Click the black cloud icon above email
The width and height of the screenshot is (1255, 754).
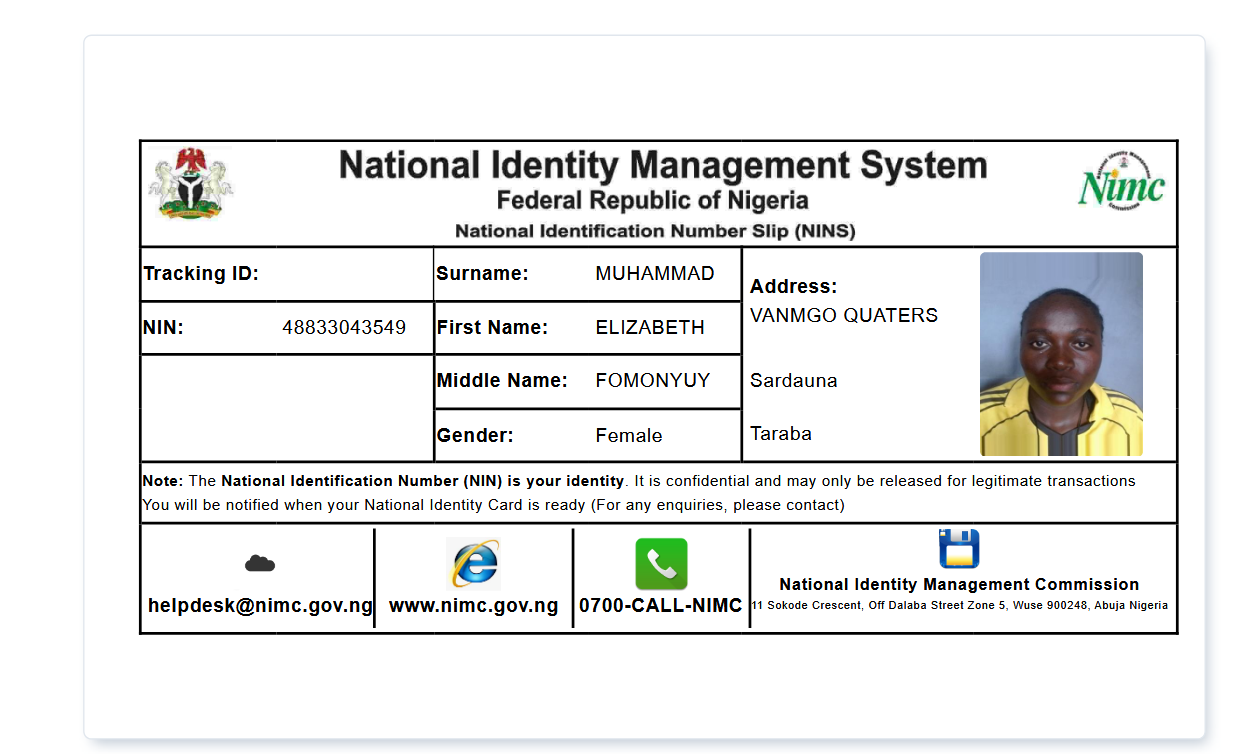pyautogui.click(x=260, y=564)
